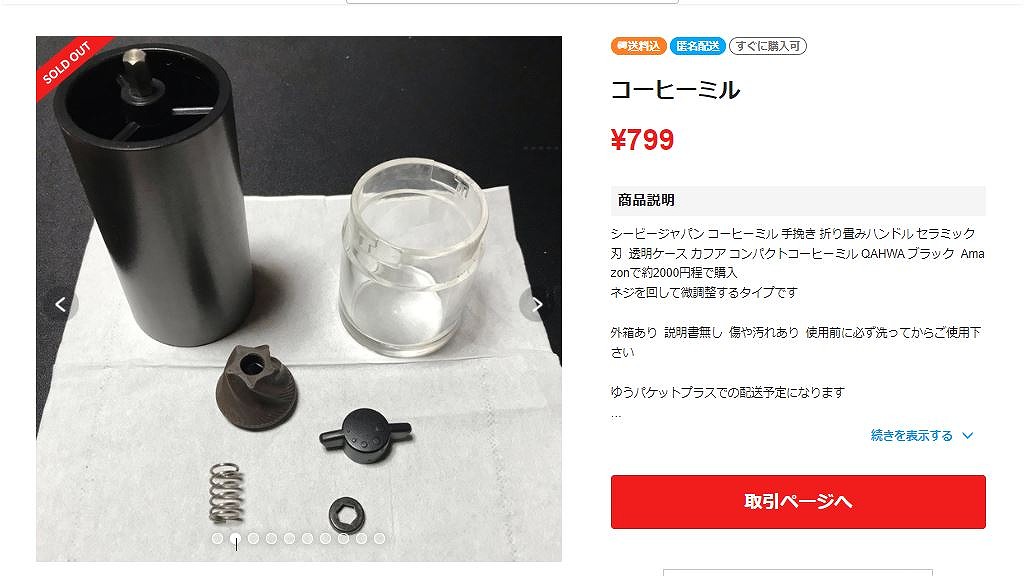1025x576 pixels.
Task: Expand description via chevron beside 続きを表示する
Action: 968,435
